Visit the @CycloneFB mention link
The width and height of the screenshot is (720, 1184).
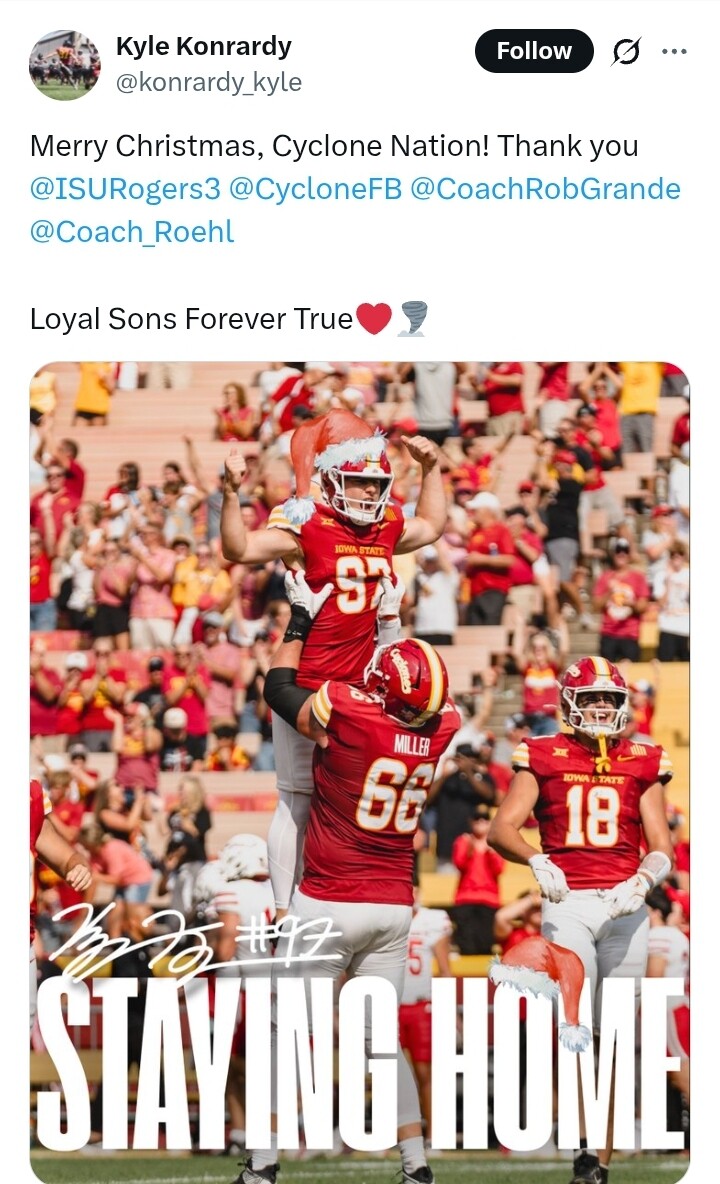click(315, 189)
